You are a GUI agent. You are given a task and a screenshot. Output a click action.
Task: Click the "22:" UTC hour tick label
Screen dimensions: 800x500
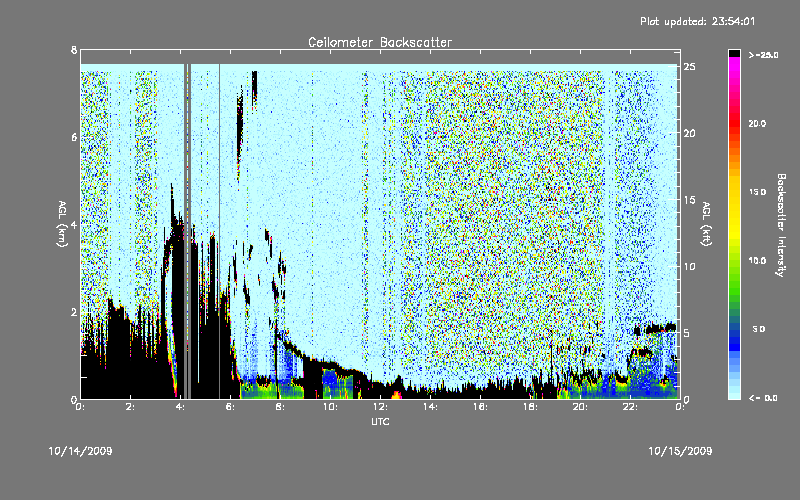[630, 407]
